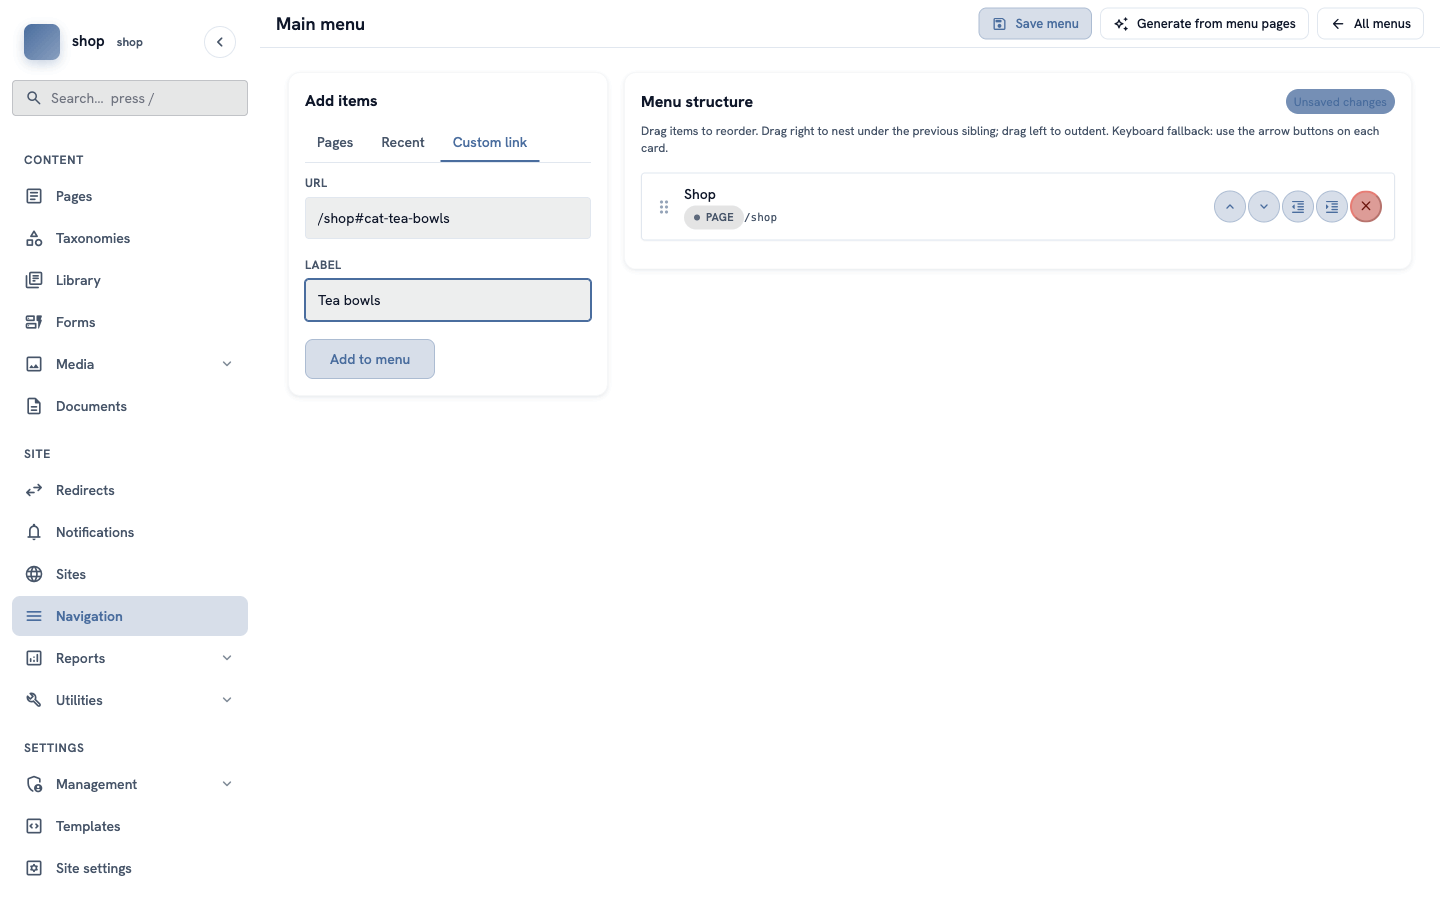Image resolution: width=1440 pixels, height=900 pixels.
Task: Remove the Shop item from the menu
Action: click(1366, 207)
